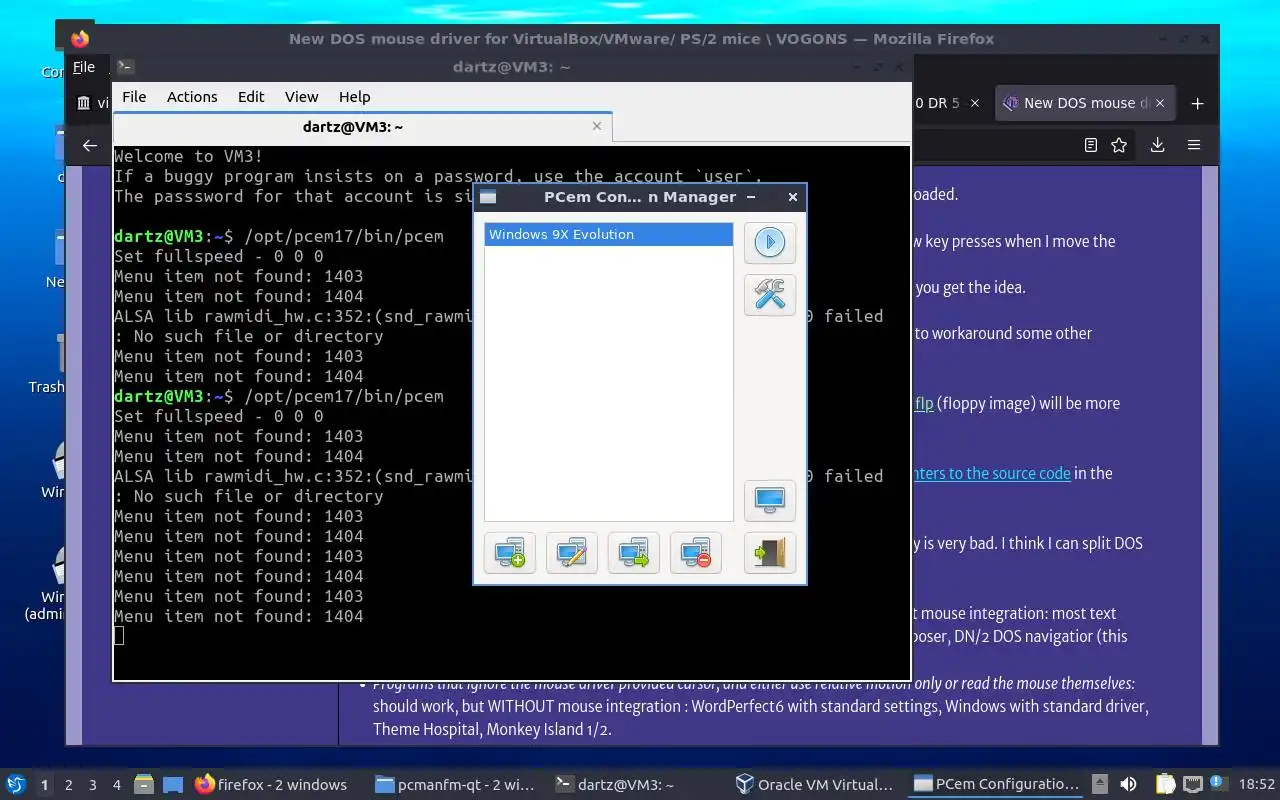Open the View menu in the terminal
Viewport: 1280px width, 800px height.
pyautogui.click(x=301, y=97)
